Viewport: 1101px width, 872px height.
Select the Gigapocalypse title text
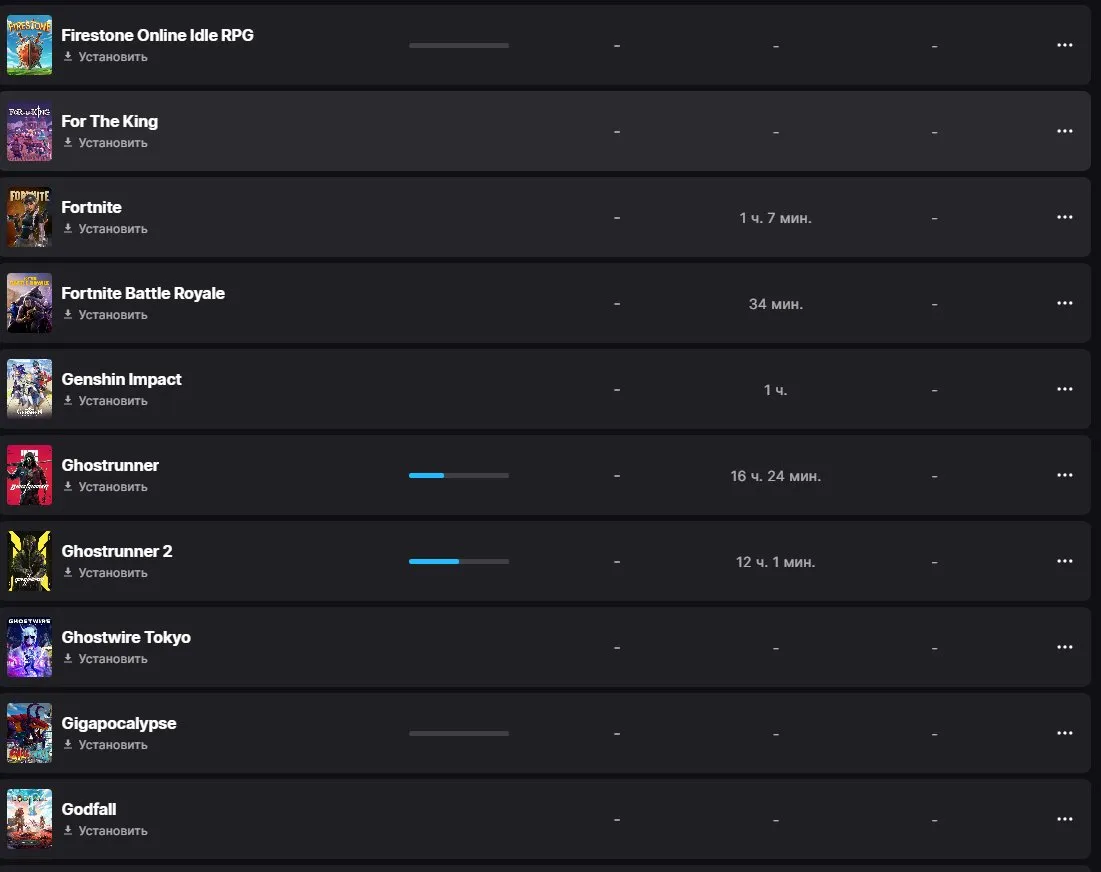119,723
